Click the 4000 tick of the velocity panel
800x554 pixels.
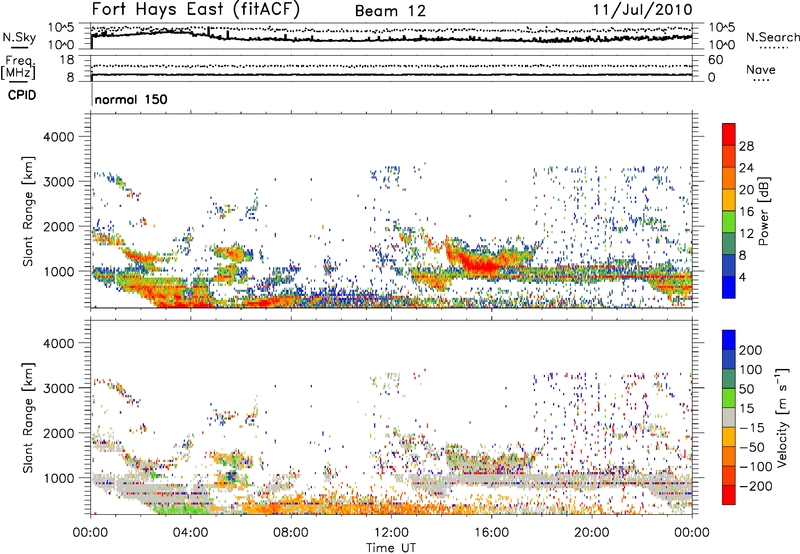[x=58, y=343]
